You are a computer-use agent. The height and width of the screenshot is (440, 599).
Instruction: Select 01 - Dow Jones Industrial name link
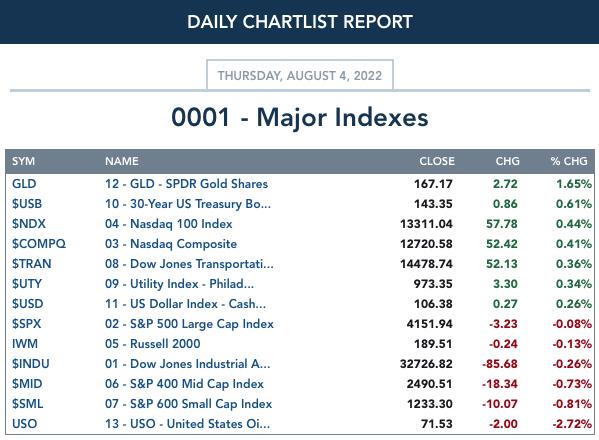tap(188, 364)
